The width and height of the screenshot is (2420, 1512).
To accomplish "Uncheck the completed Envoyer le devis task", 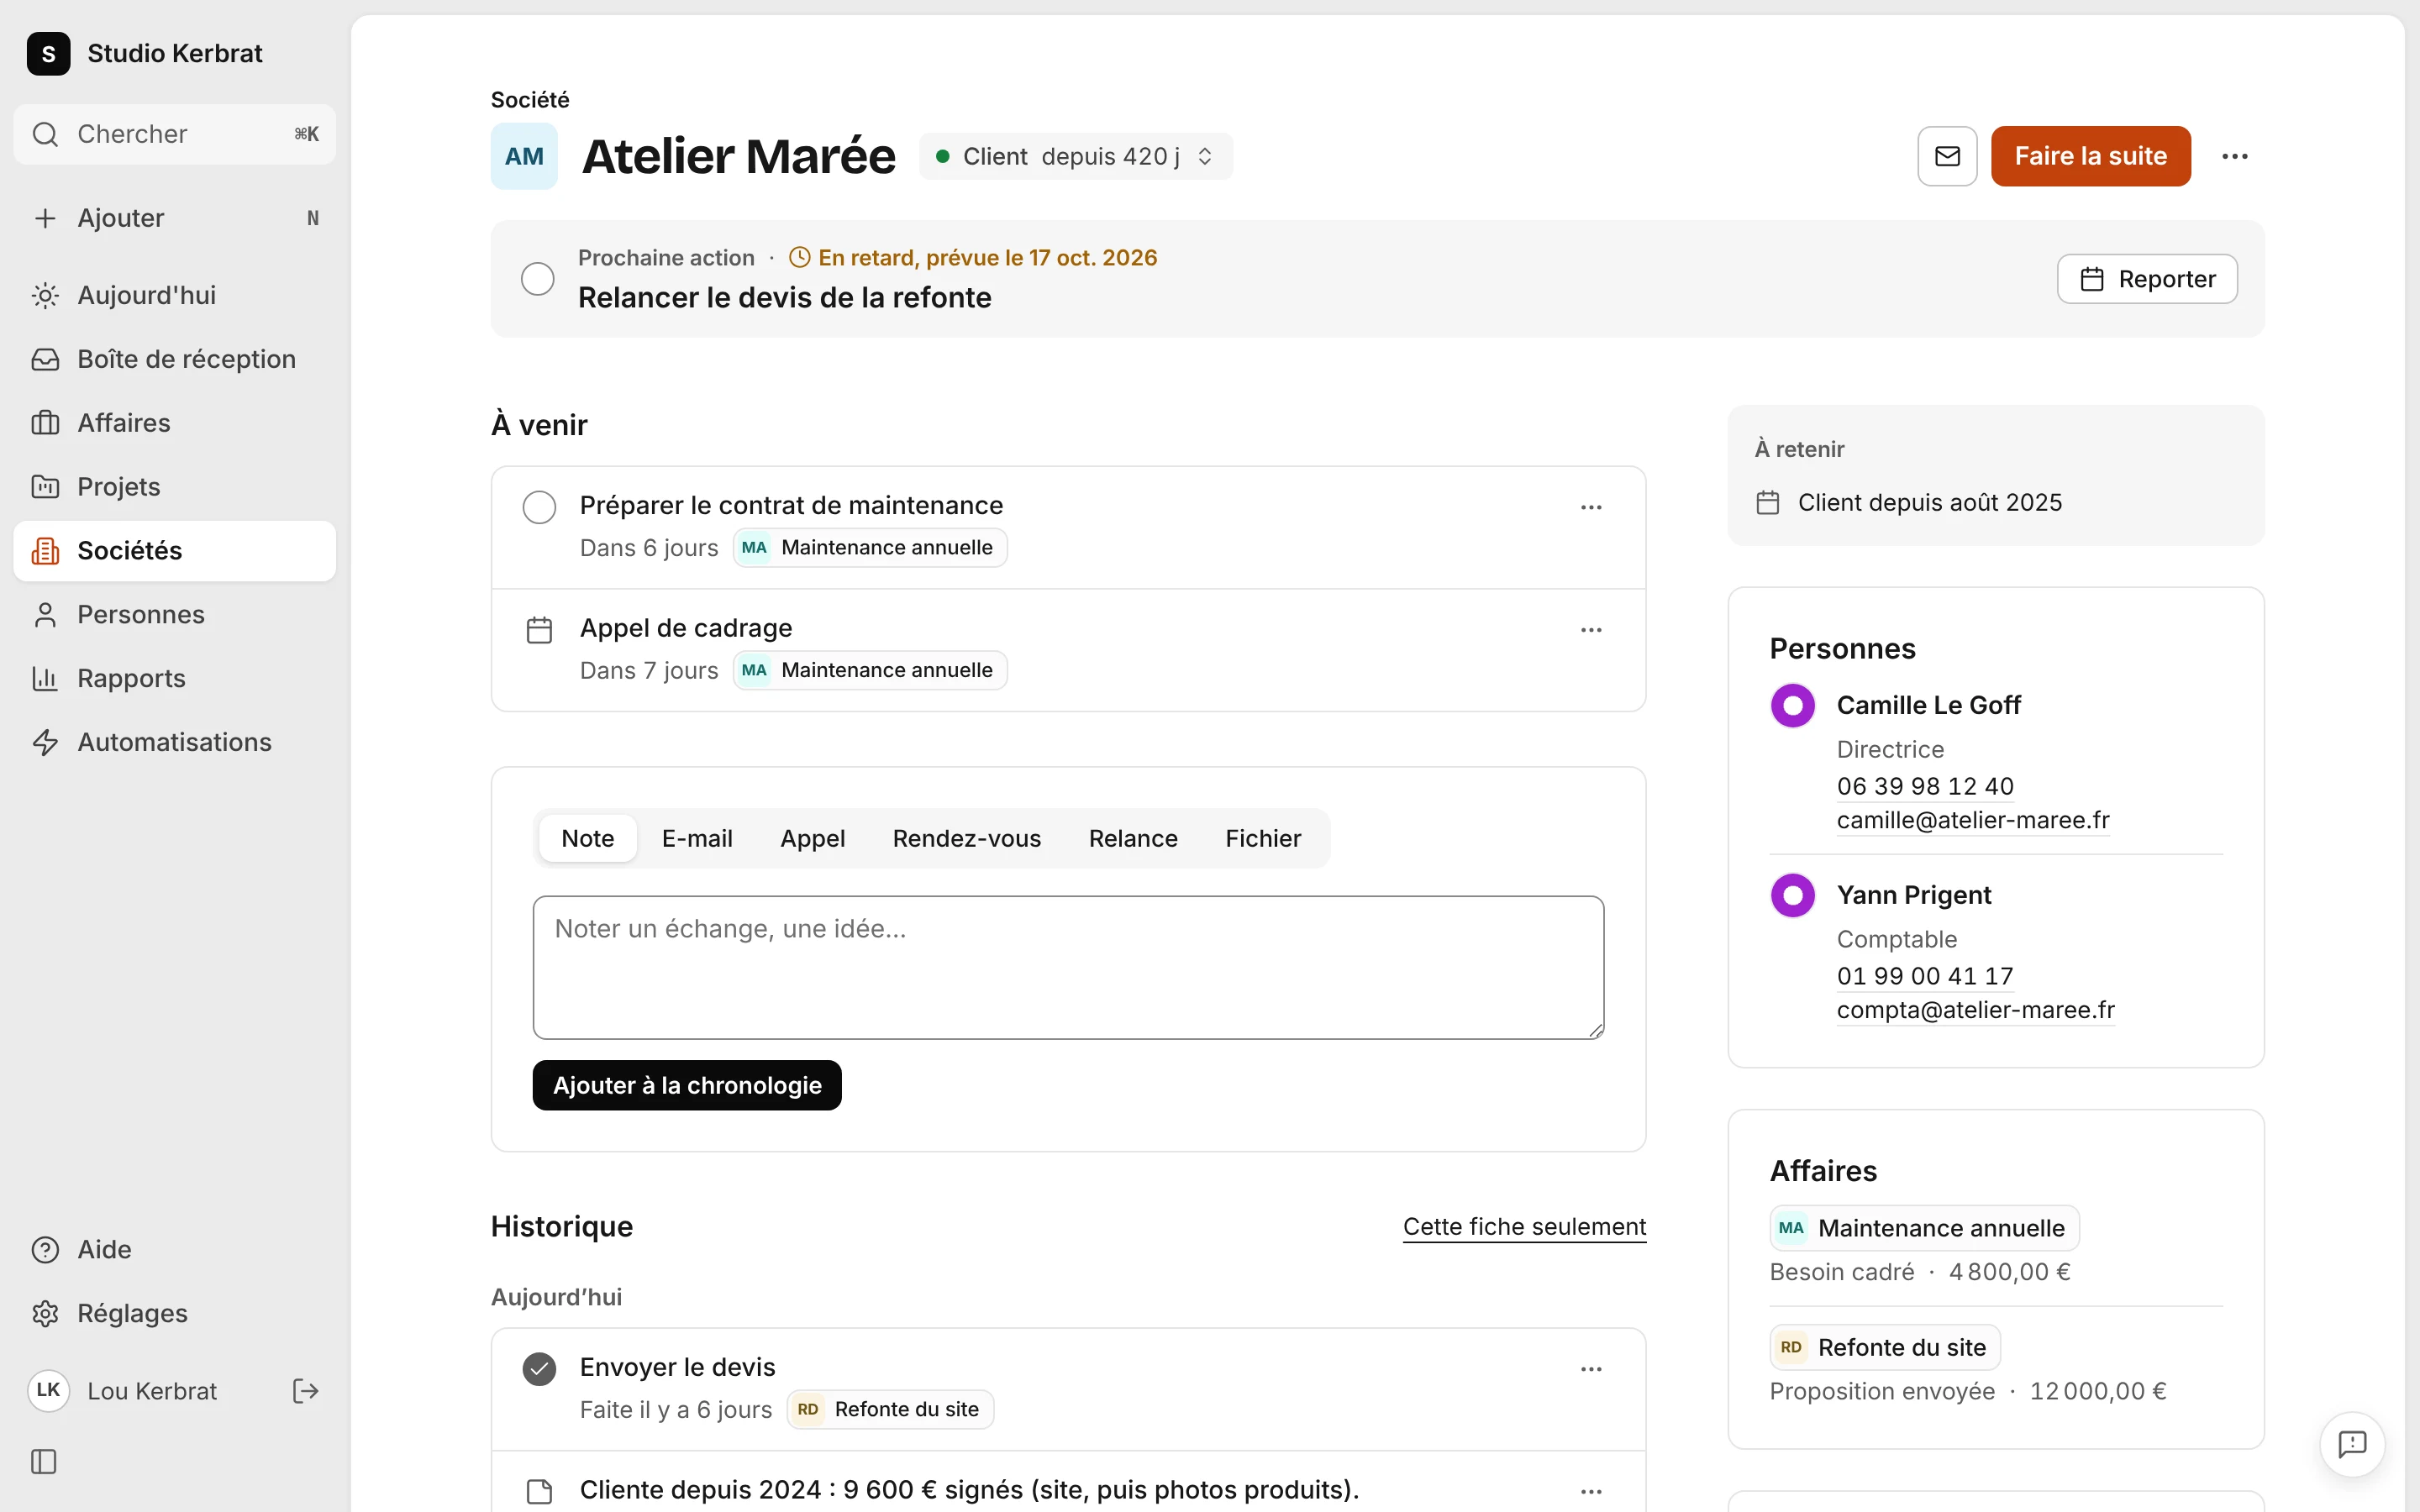I will point(539,1369).
